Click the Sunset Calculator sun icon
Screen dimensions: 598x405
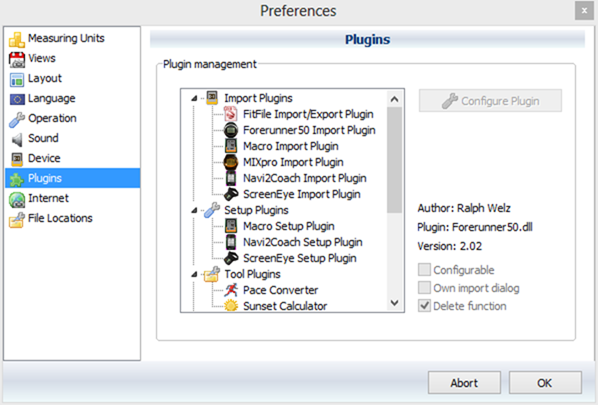coord(231,306)
